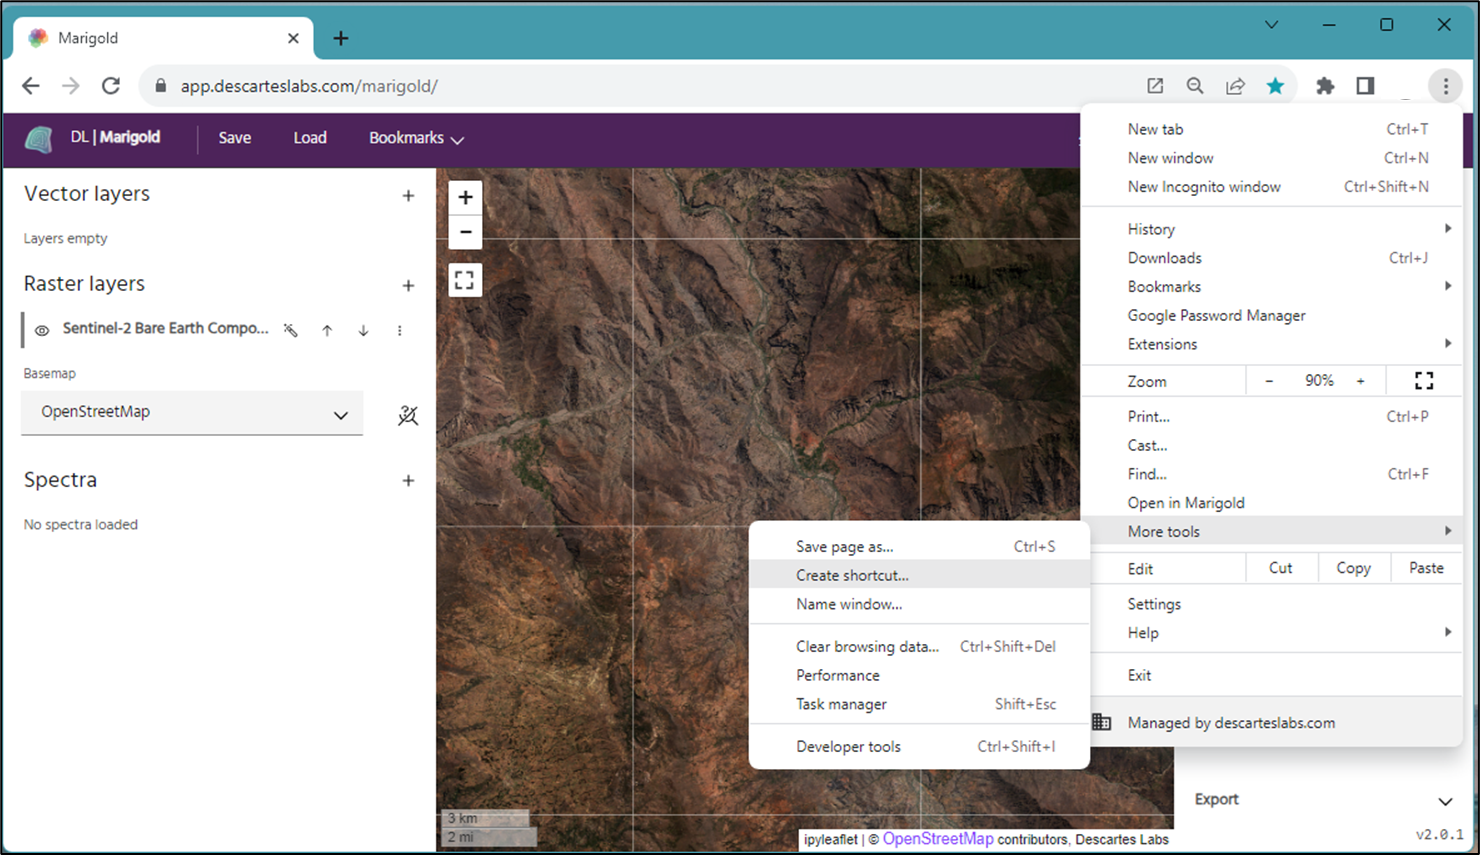The image size is (1480, 855).
Task: Open Chrome Settings
Action: click(x=1272, y=604)
